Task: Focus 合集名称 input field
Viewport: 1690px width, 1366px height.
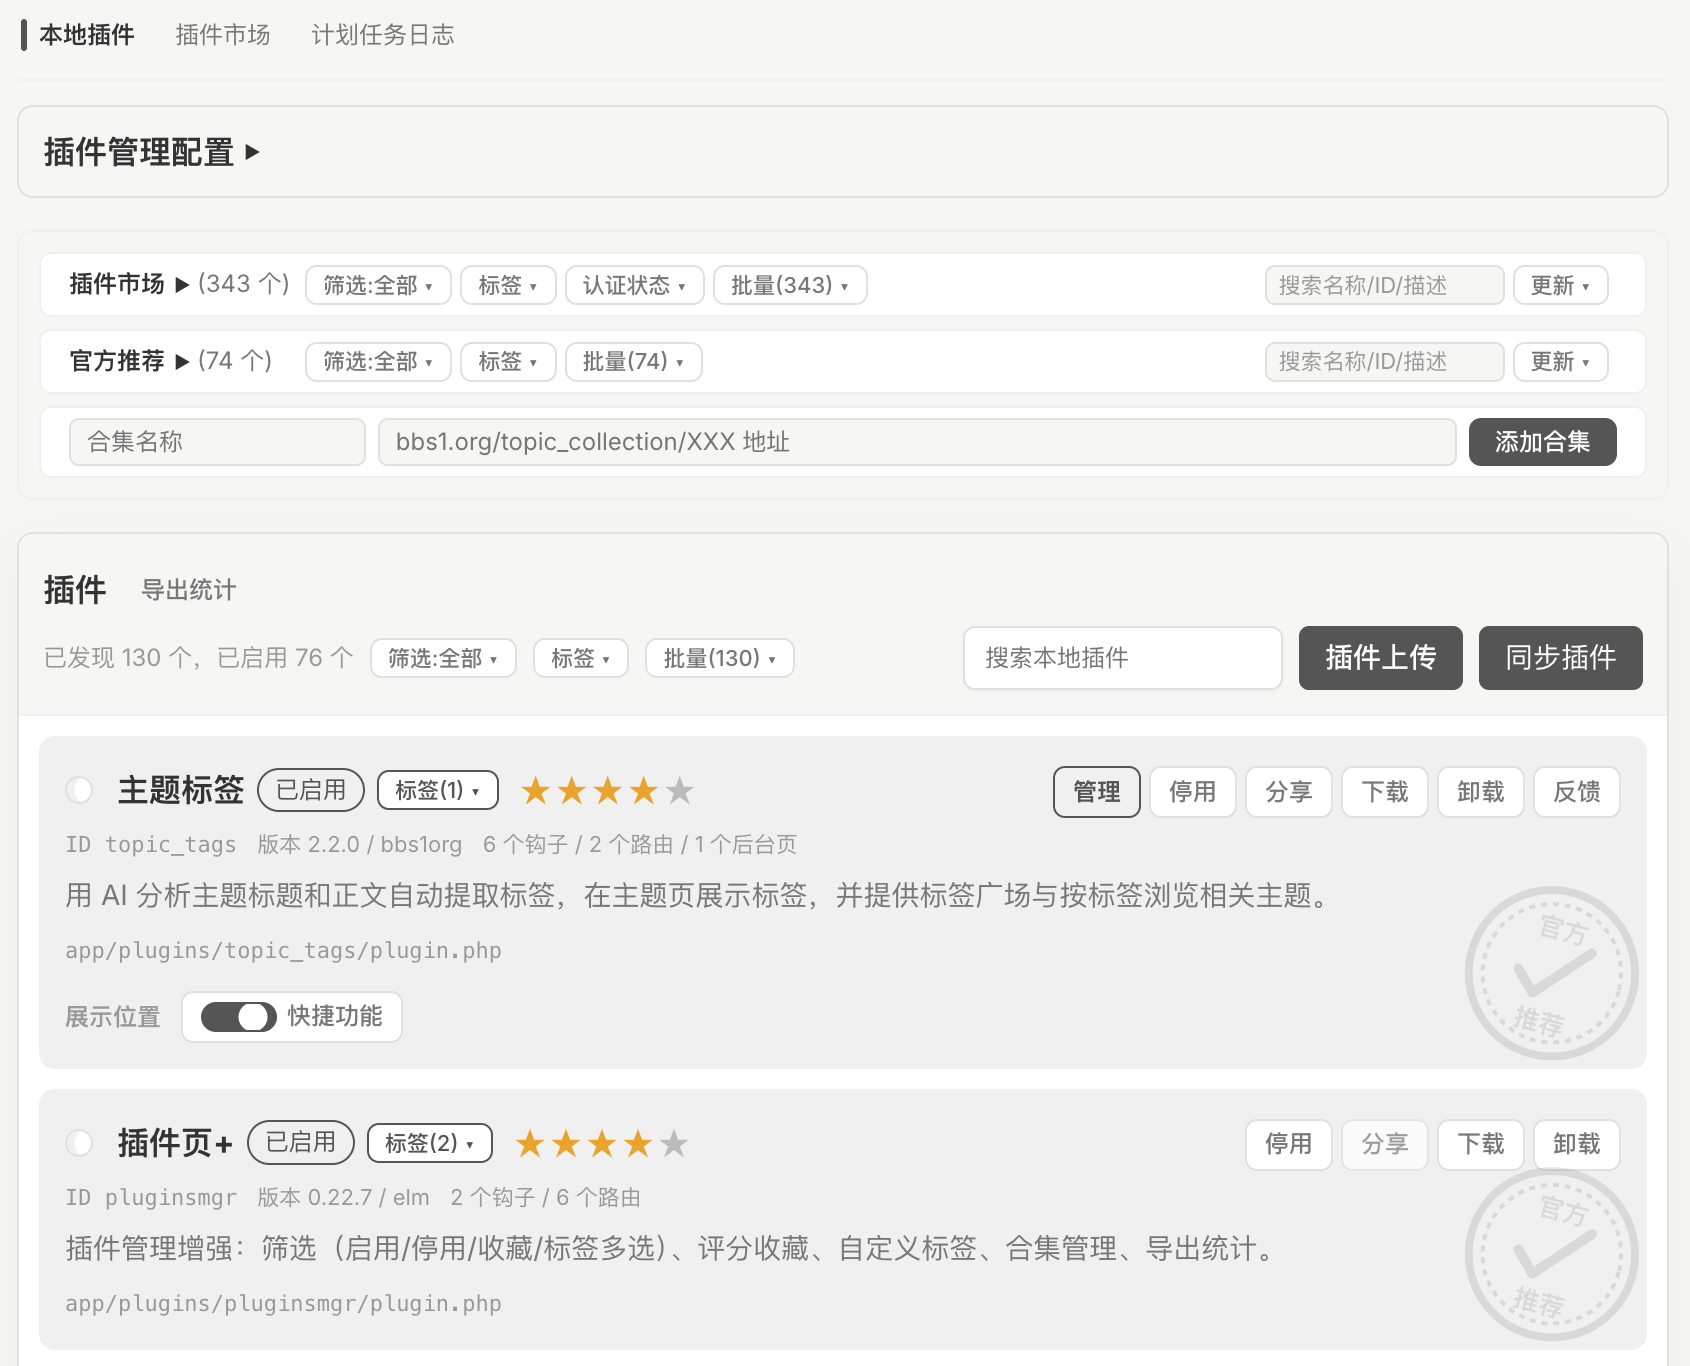Action: coord(217,442)
